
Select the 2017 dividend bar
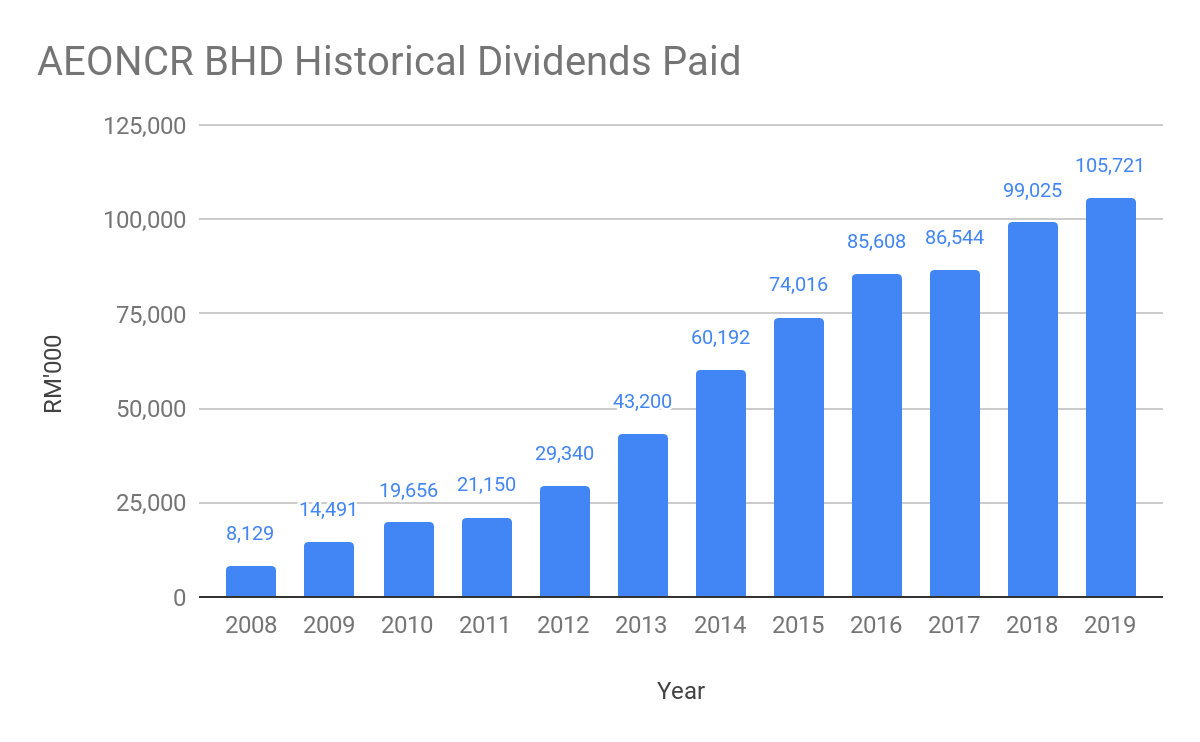955,434
